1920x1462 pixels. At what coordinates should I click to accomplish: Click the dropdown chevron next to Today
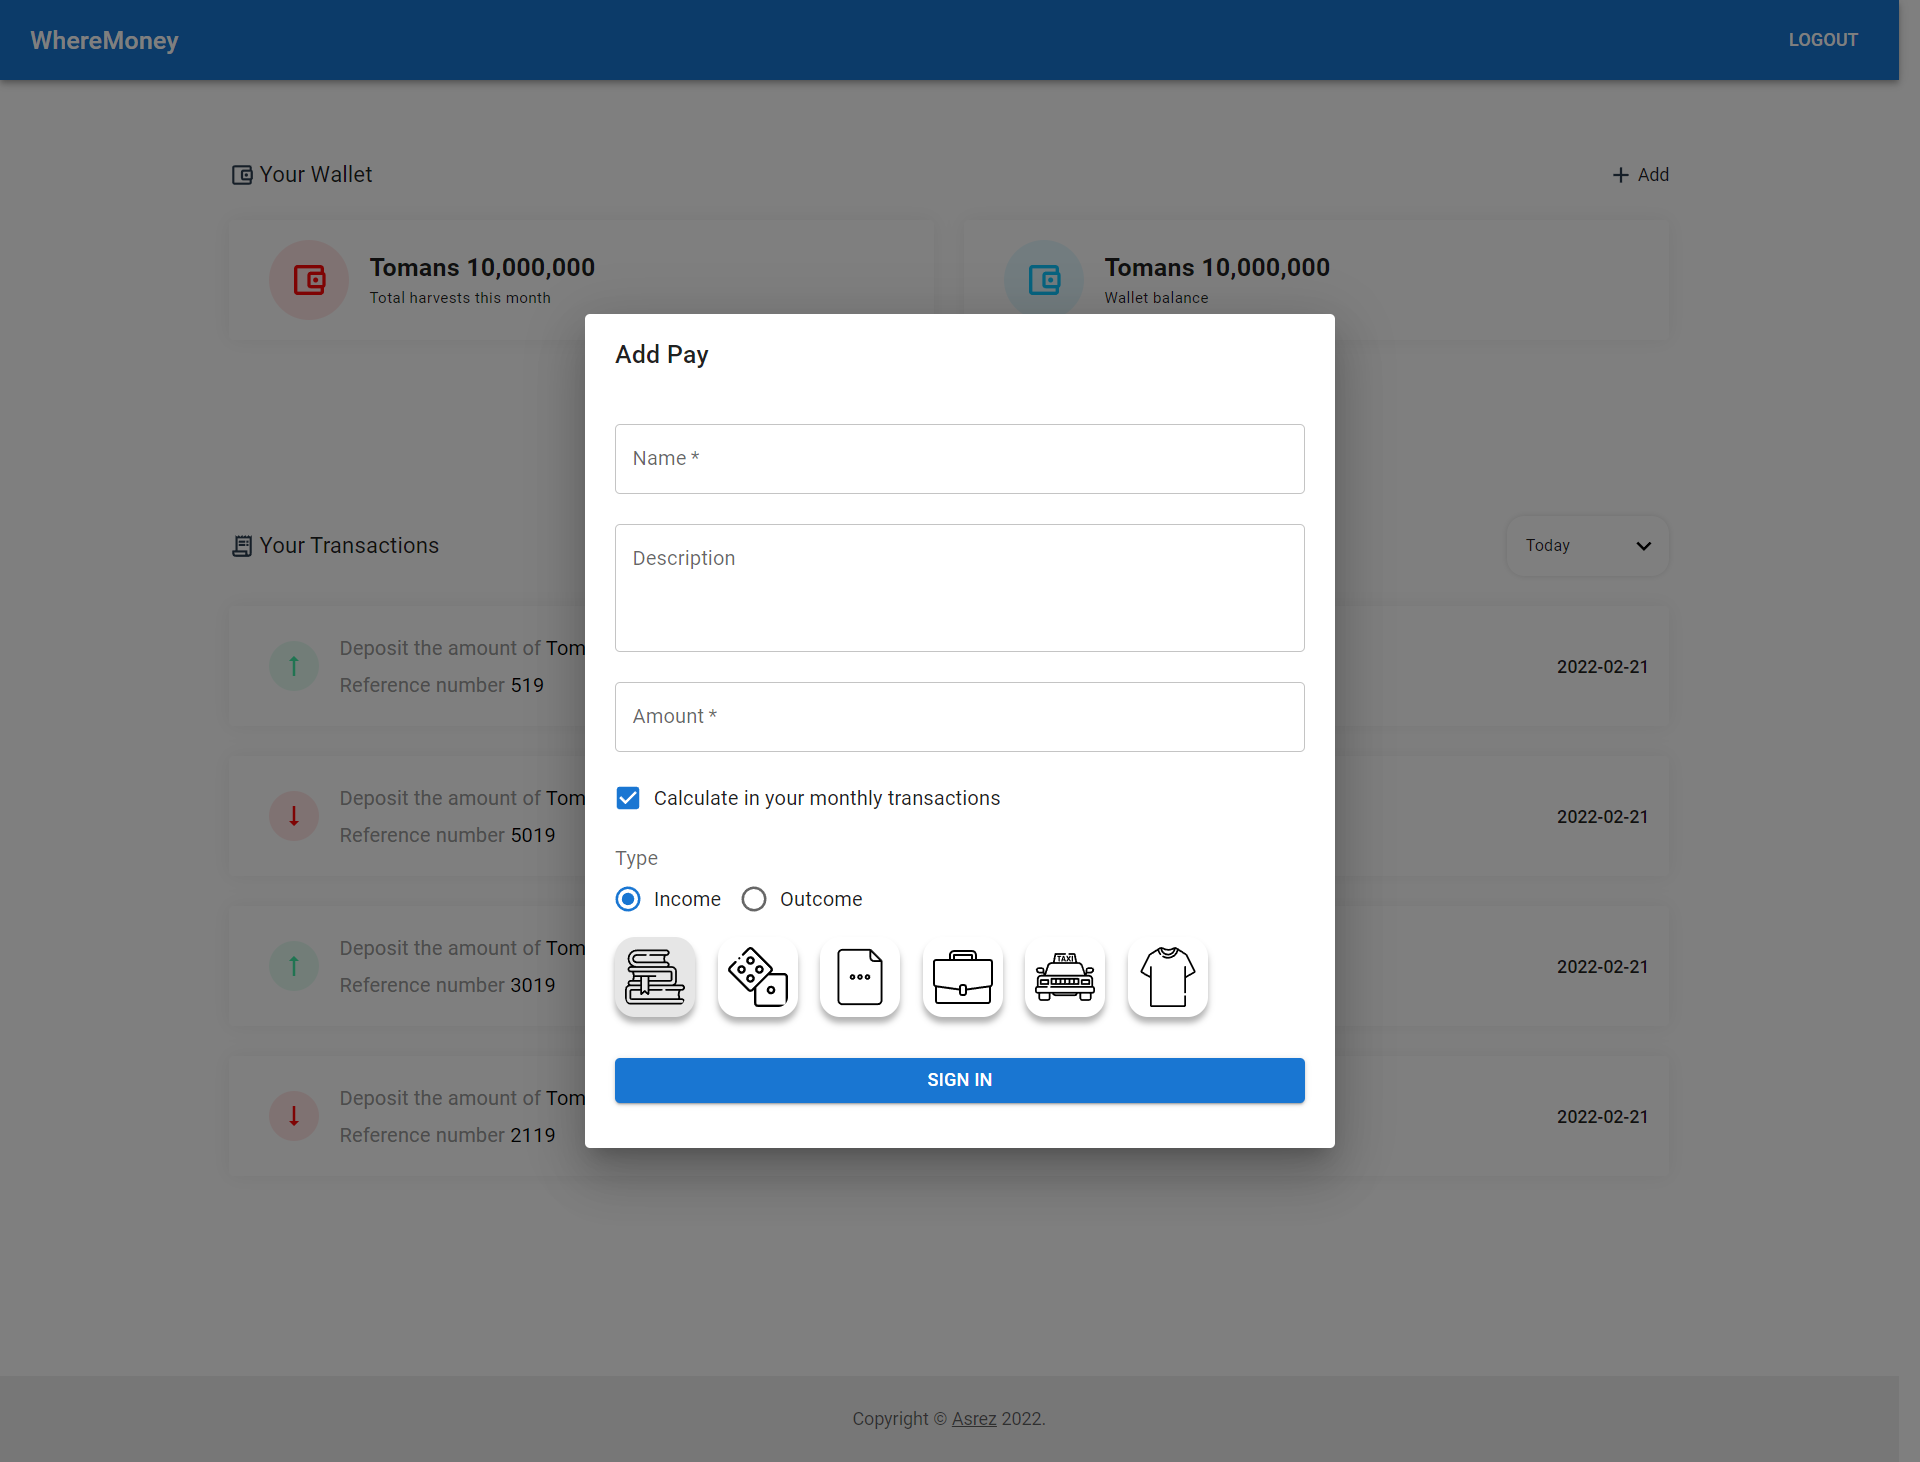[x=1643, y=546]
